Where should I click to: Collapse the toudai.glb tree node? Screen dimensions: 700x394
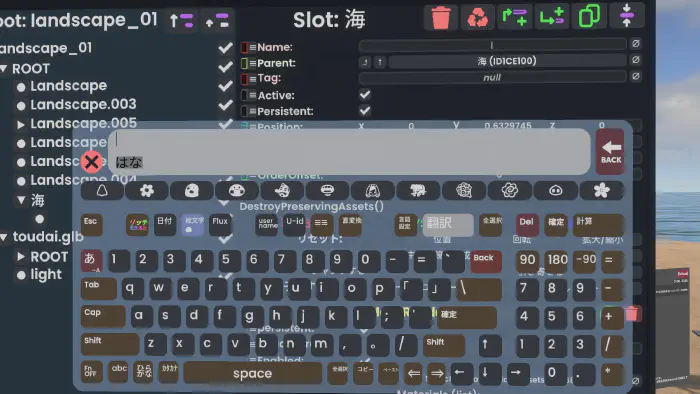click(x=4, y=237)
